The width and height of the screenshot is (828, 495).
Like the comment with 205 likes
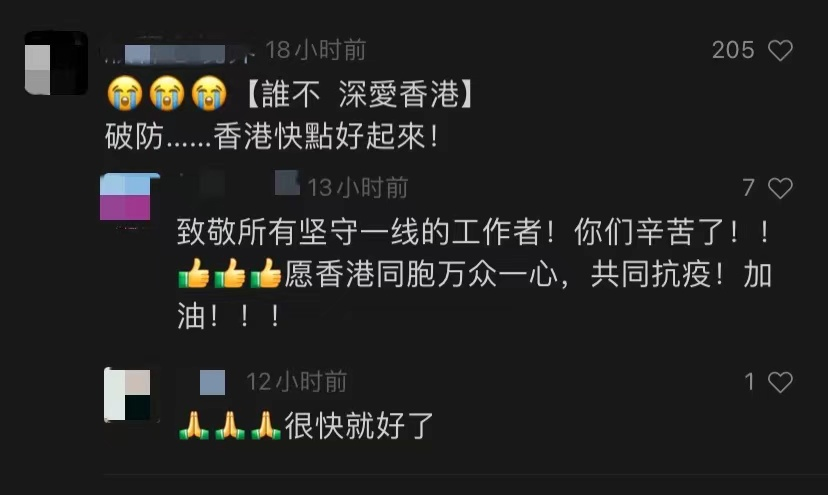780,51
